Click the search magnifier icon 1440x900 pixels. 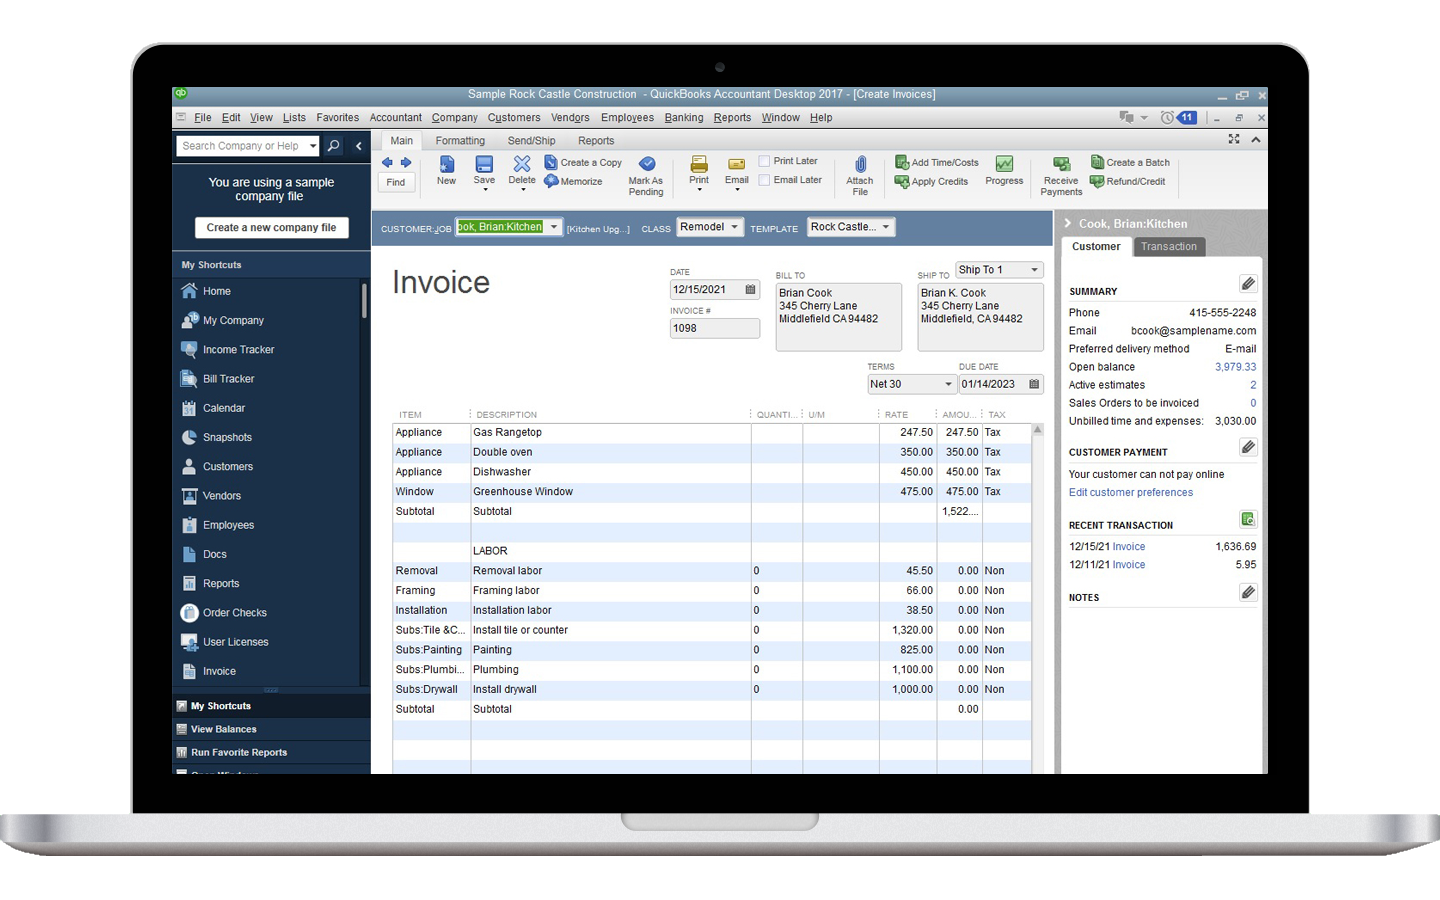334,146
